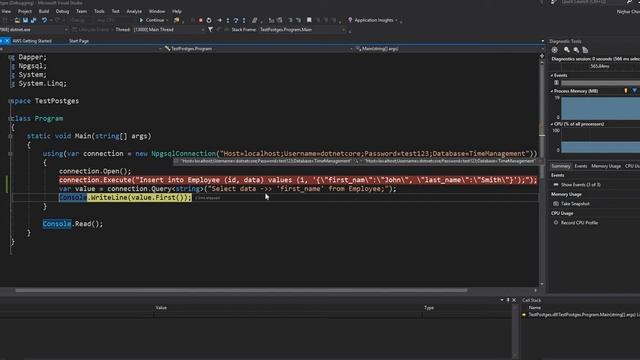The height and width of the screenshot is (360, 640).
Task: Click Record CPU Profile option
Action: pyautogui.click(x=579, y=223)
